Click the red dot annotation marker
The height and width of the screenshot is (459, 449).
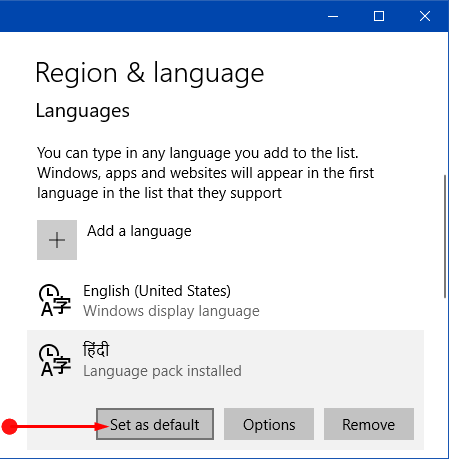coord(9,426)
